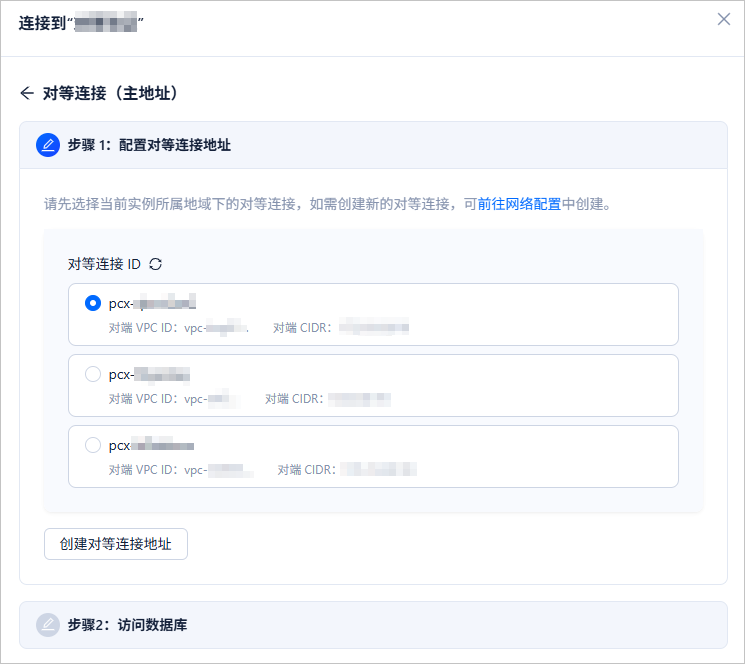Image resolution: width=745 pixels, height=664 pixels.
Task: Select the first pcx peering connection radio button
Action: click(93, 303)
